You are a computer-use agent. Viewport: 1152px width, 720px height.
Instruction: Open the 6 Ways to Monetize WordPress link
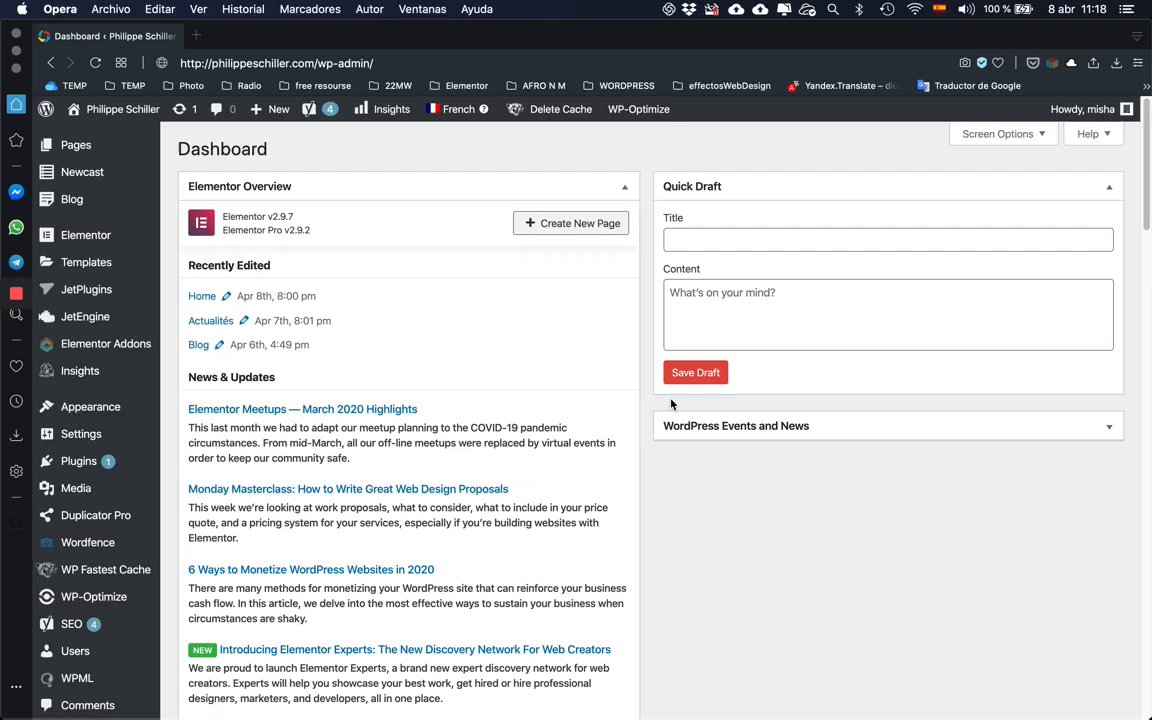pyautogui.click(x=311, y=569)
